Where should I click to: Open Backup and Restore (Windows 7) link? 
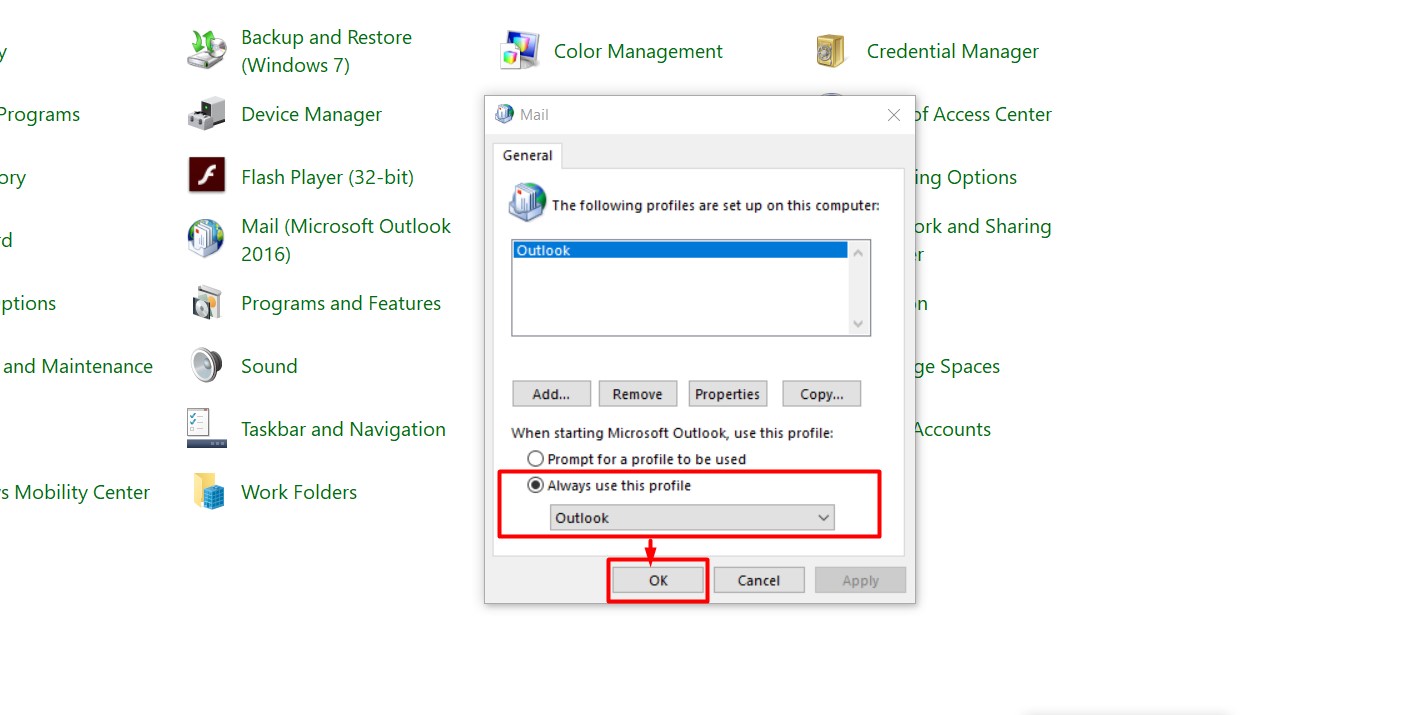pos(326,51)
